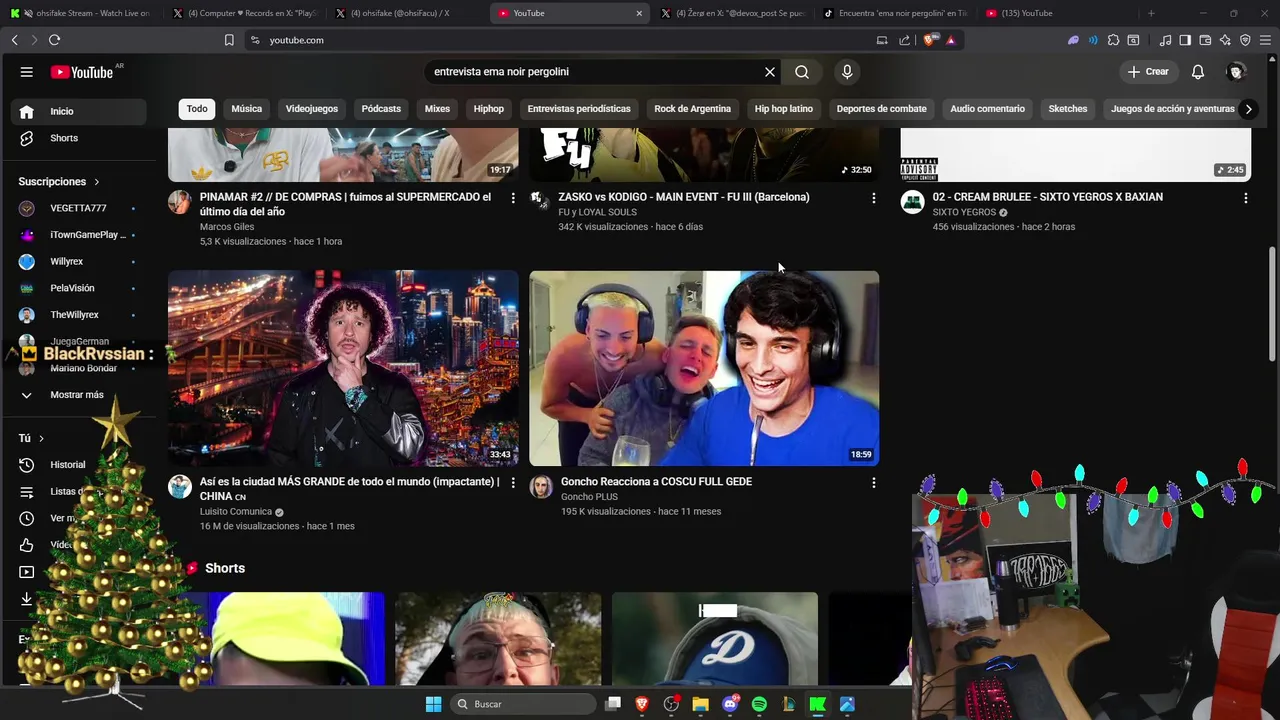This screenshot has height=720, width=1280.
Task: Select the Música filter chip
Action: click(x=246, y=109)
